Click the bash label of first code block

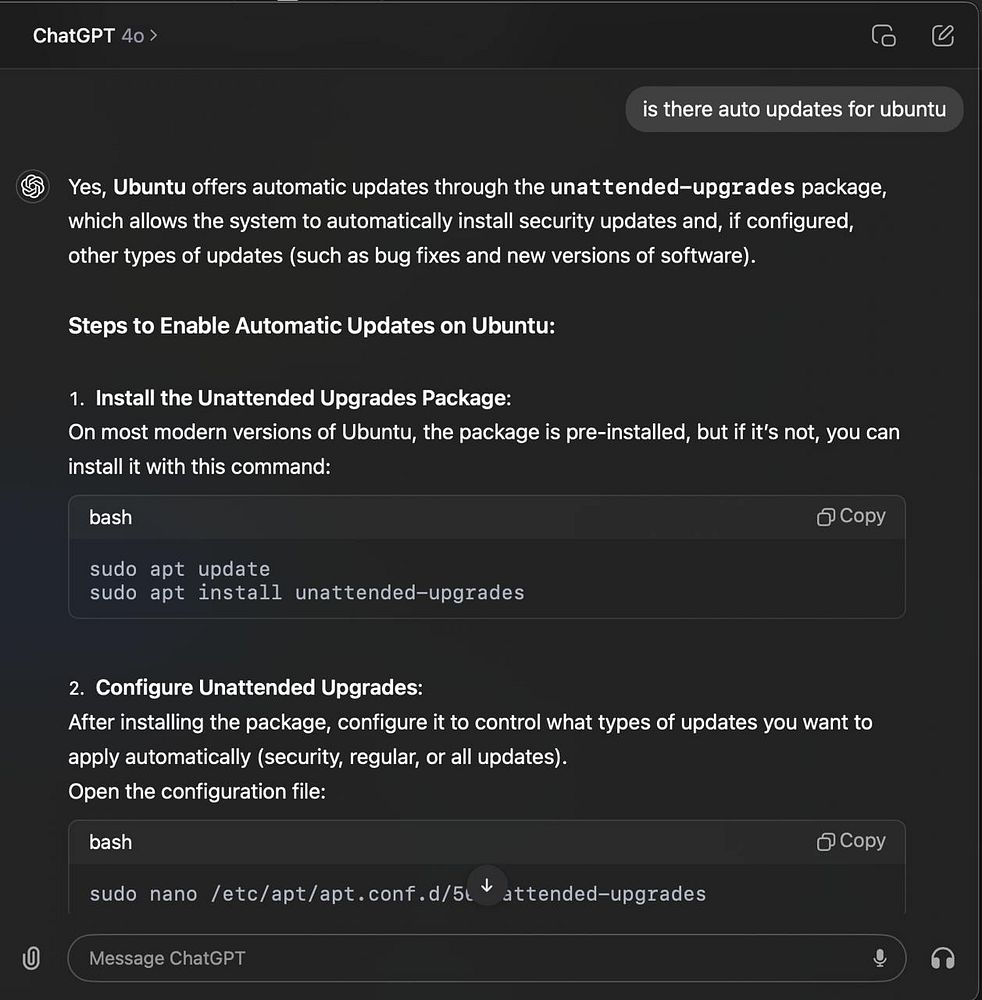click(x=110, y=517)
